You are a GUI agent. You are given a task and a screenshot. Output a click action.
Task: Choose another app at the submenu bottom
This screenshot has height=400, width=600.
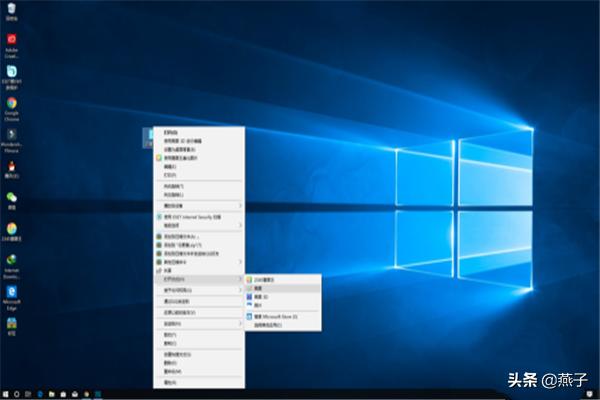pos(283,325)
